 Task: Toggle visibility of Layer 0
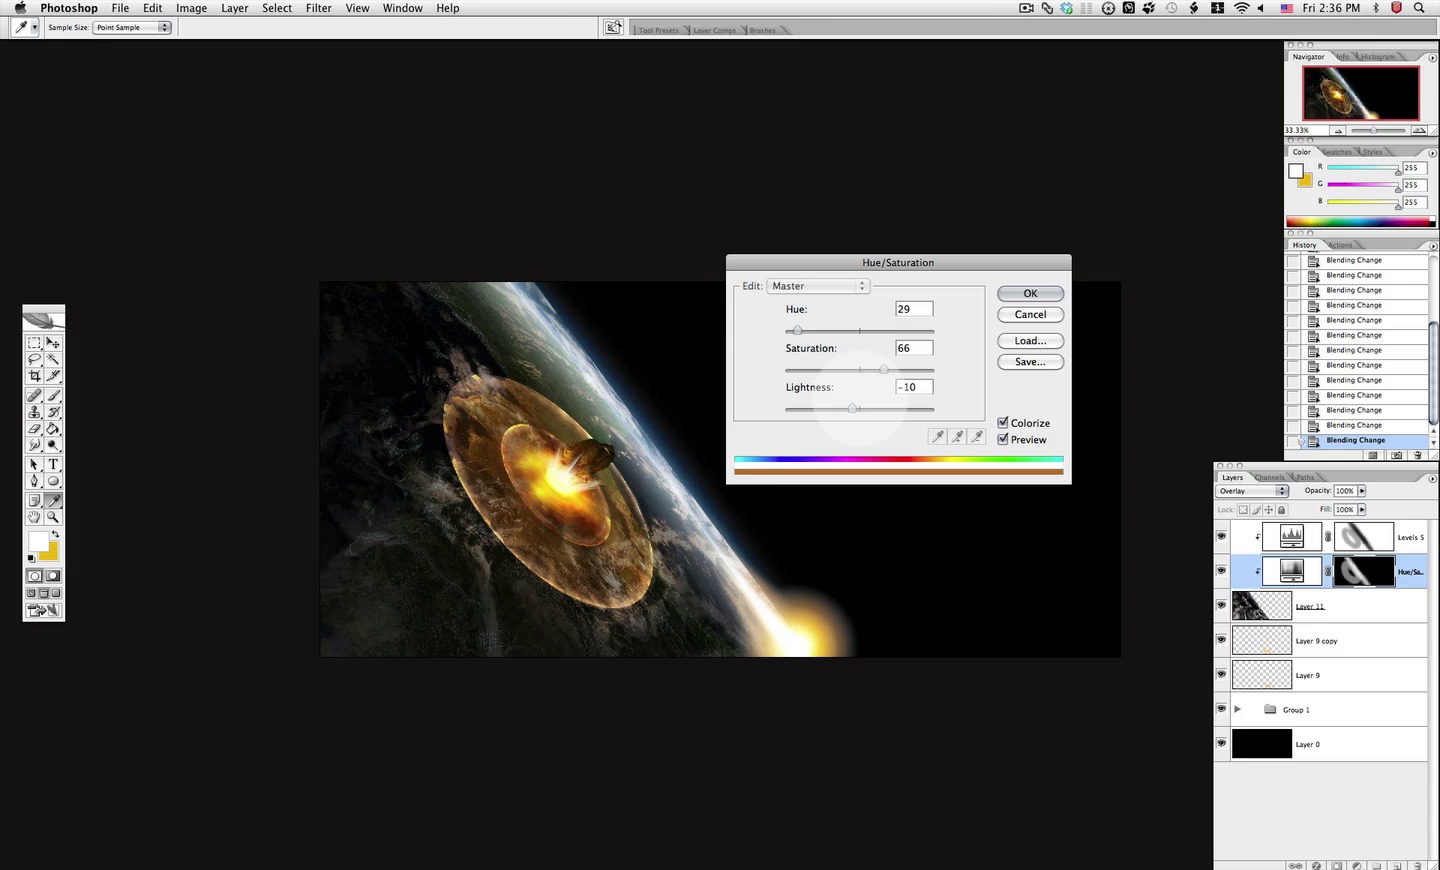(1221, 743)
